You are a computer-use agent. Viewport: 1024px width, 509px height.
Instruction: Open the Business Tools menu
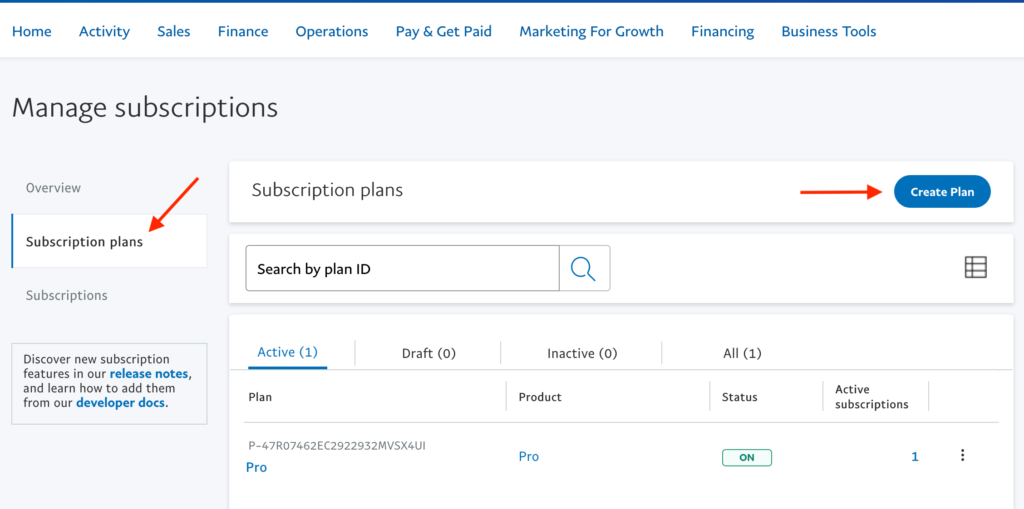pyautogui.click(x=829, y=31)
